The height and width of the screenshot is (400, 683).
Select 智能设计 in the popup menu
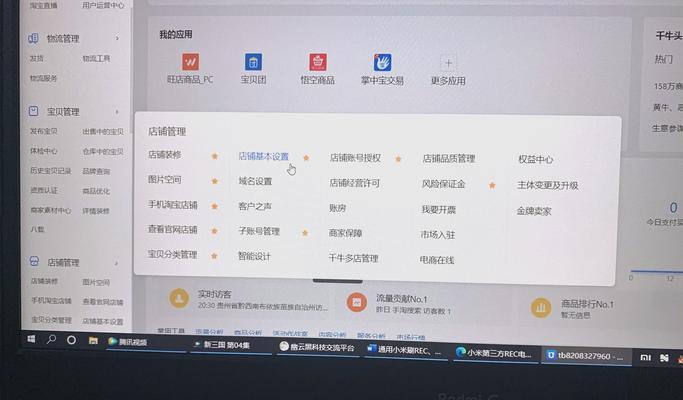pos(254,256)
